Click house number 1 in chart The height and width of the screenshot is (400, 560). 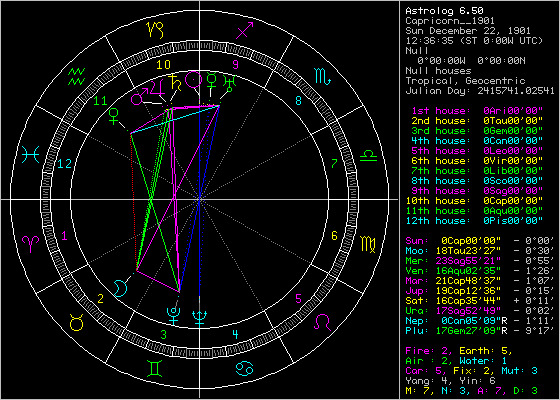(x=64, y=236)
